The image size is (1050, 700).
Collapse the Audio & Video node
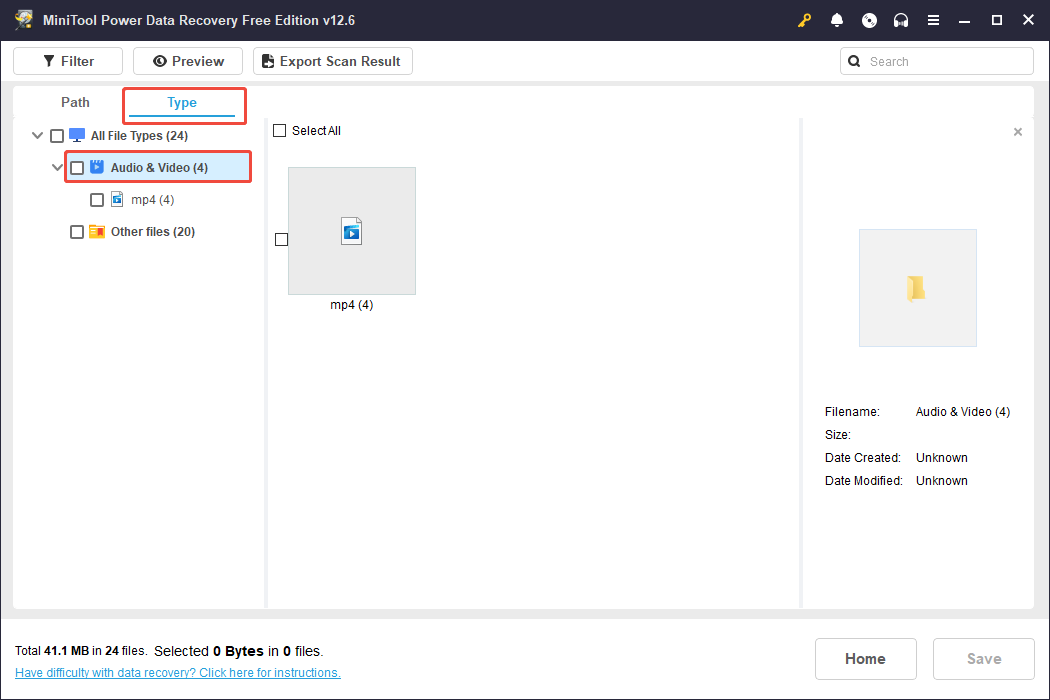(57, 167)
